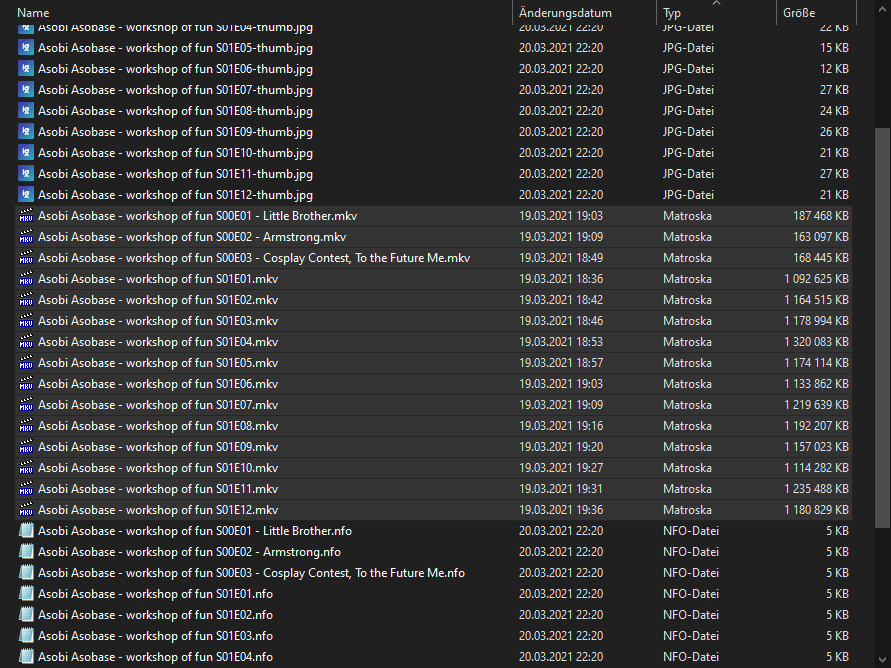Click the JPG icon of S01E07-thumb.jpg
This screenshot has height=668, width=891.
26,90
